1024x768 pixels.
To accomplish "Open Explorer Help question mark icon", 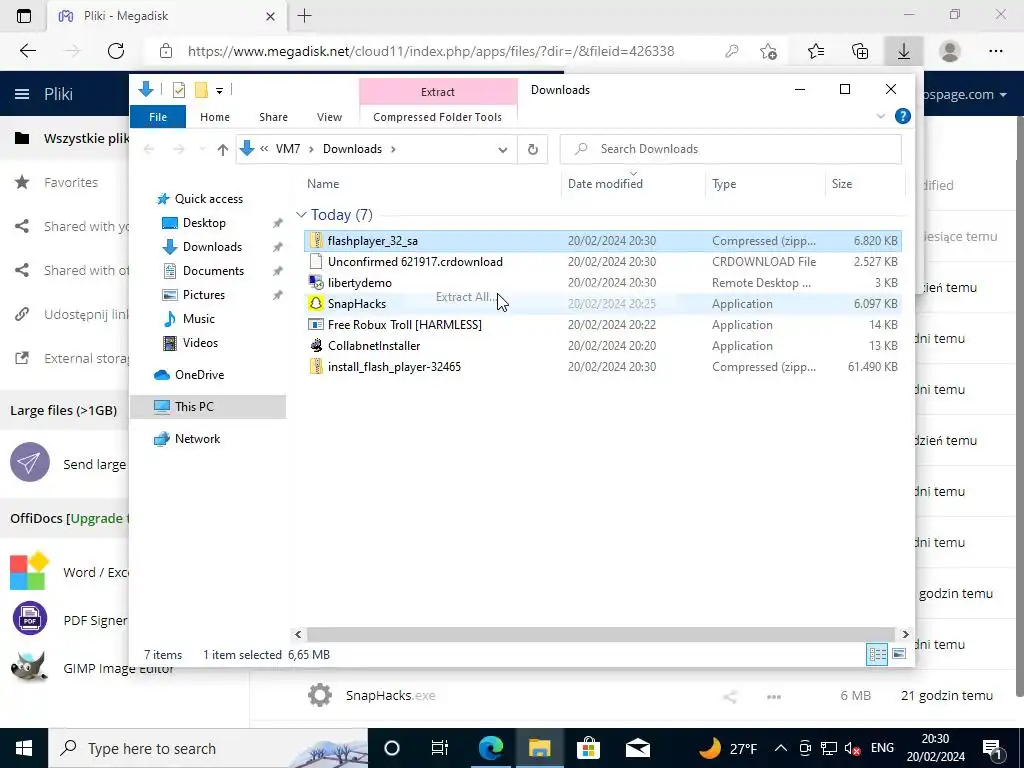I will pyautogui.click(x=903, y=116).
